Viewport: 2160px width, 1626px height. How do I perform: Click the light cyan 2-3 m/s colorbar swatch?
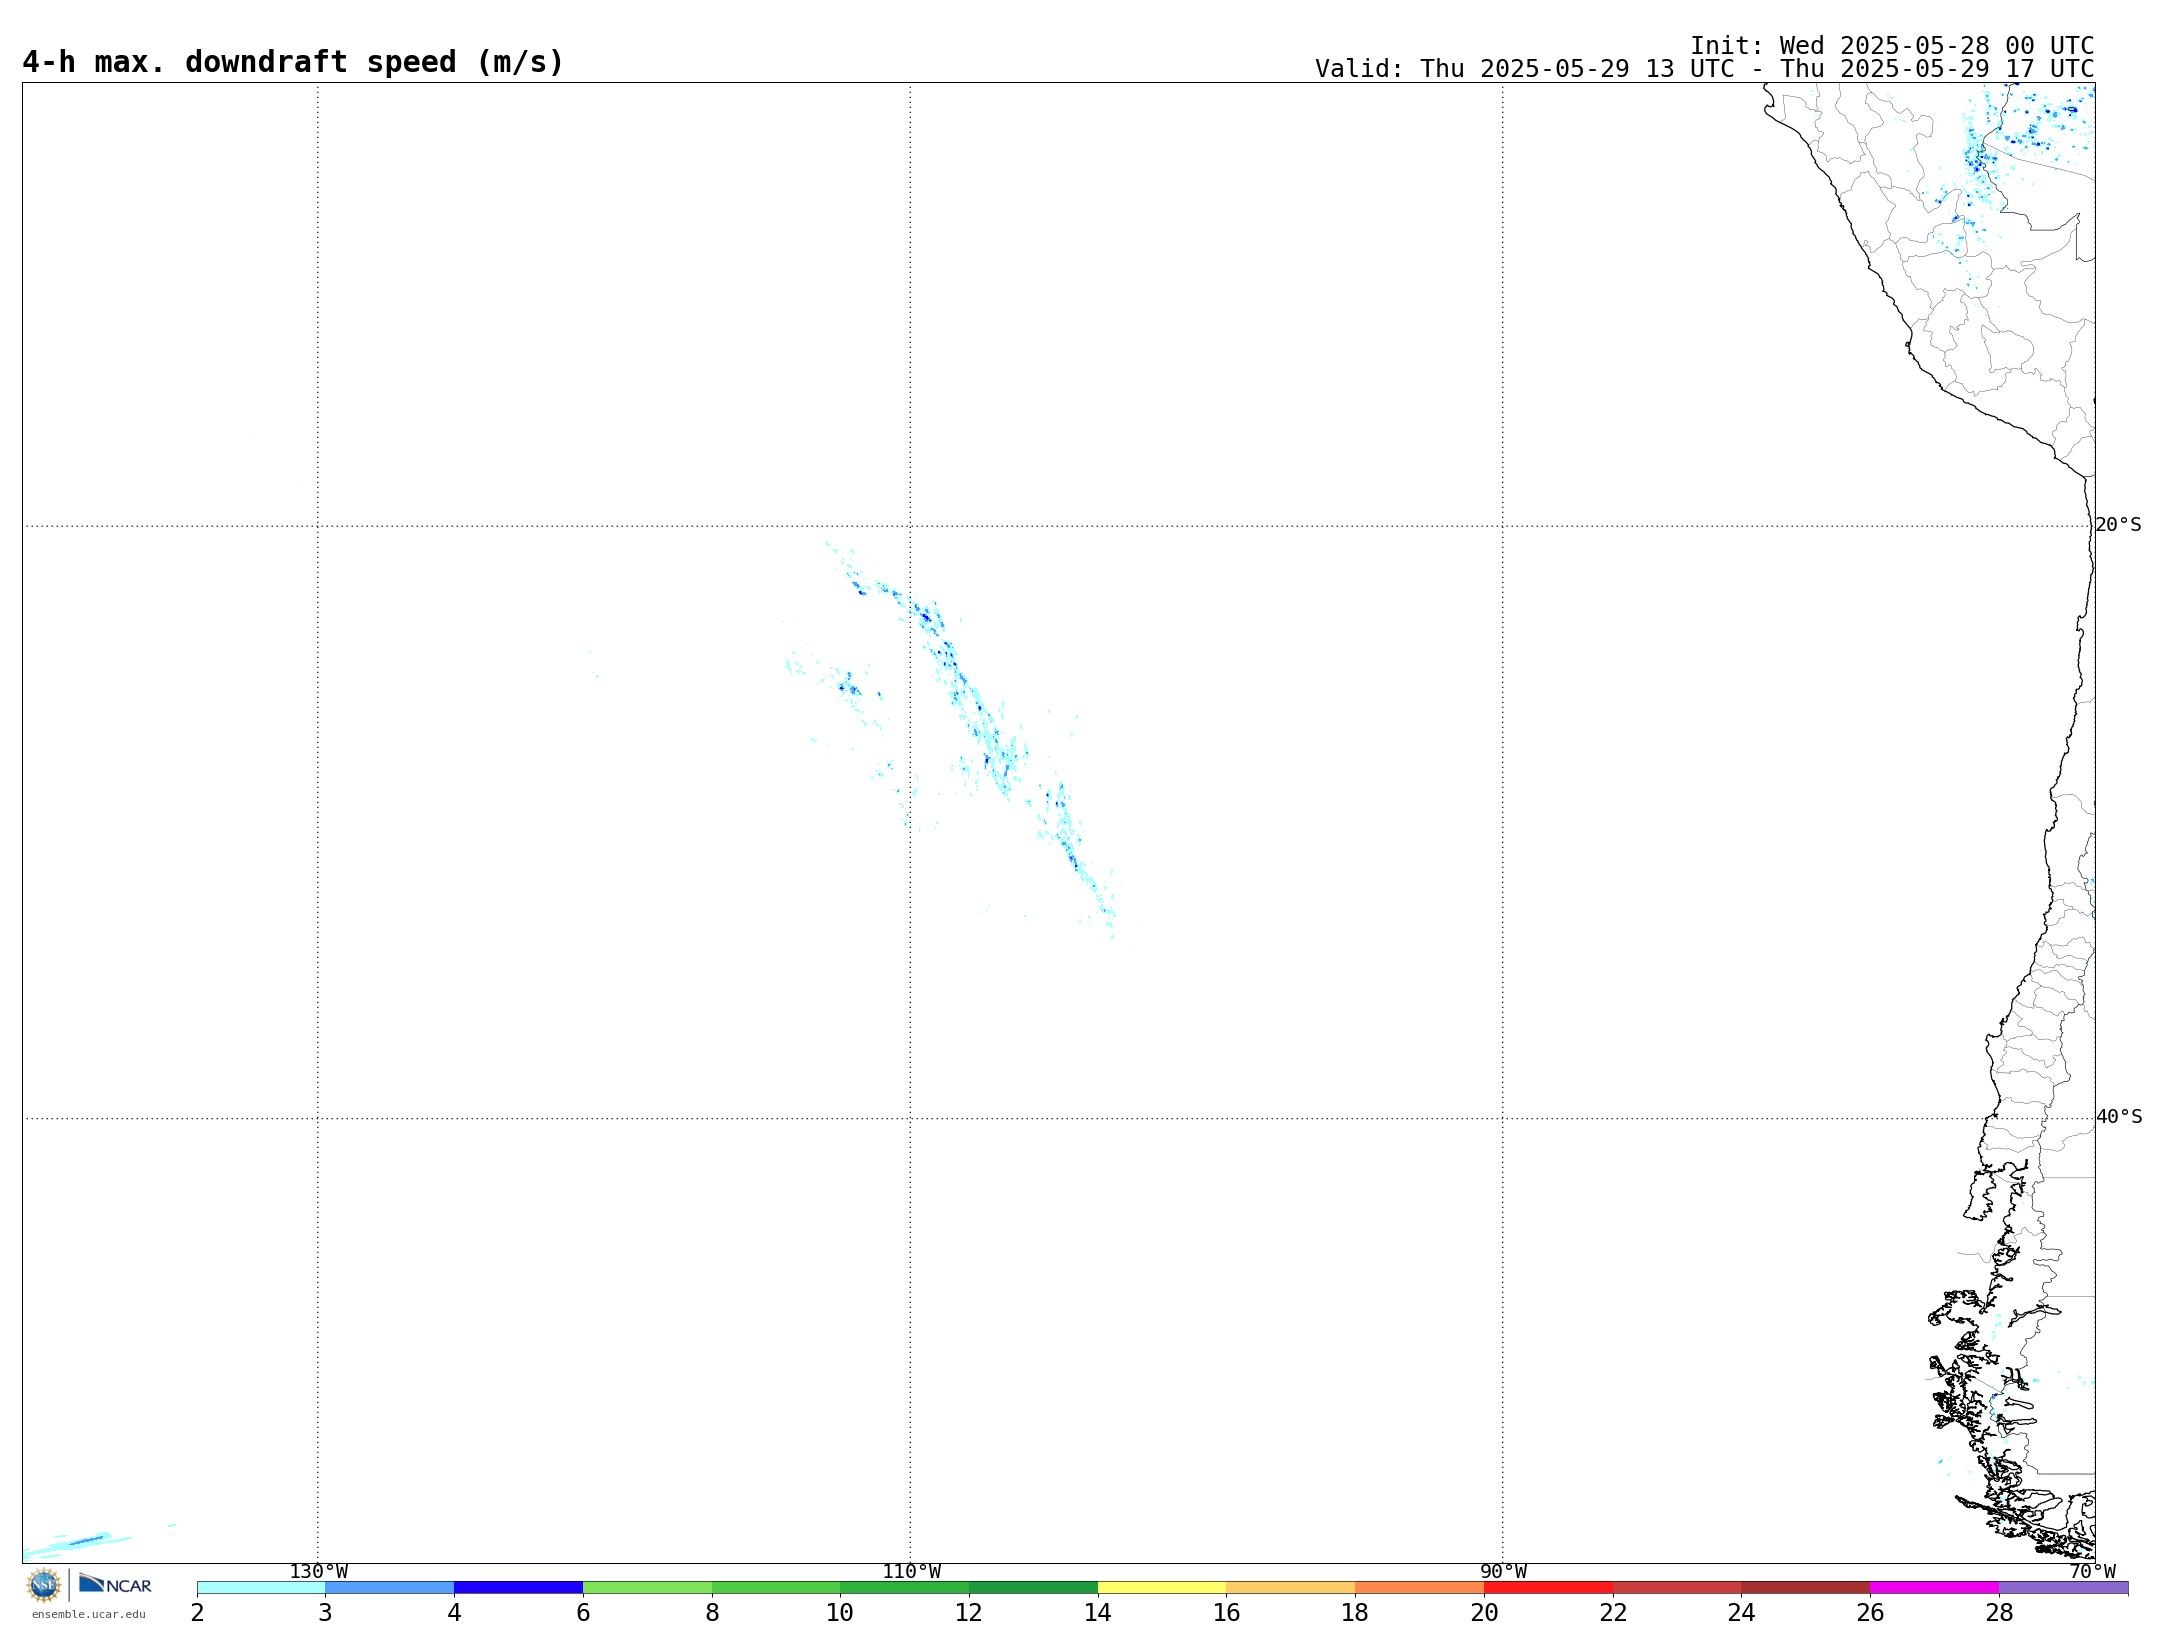click(x=261, y=1587)
